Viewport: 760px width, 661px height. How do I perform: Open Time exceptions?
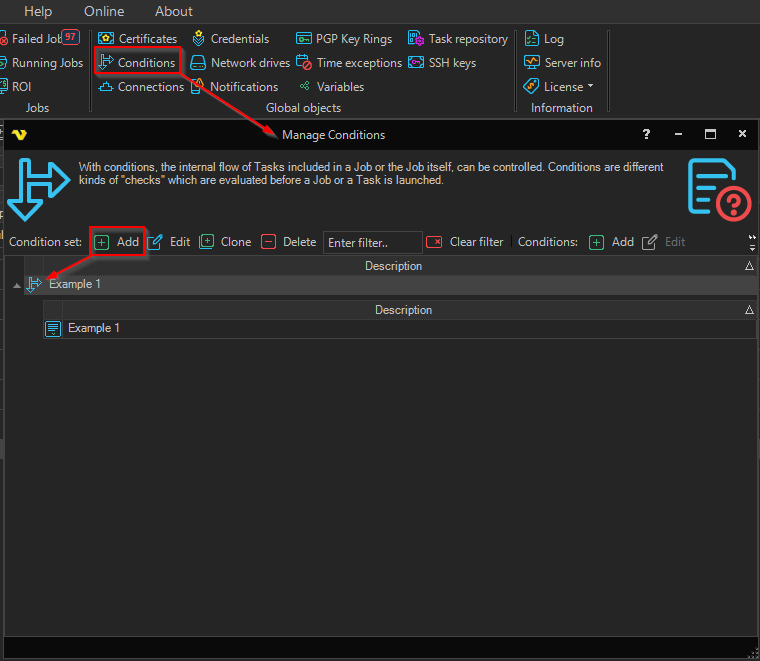coord(349,63)
